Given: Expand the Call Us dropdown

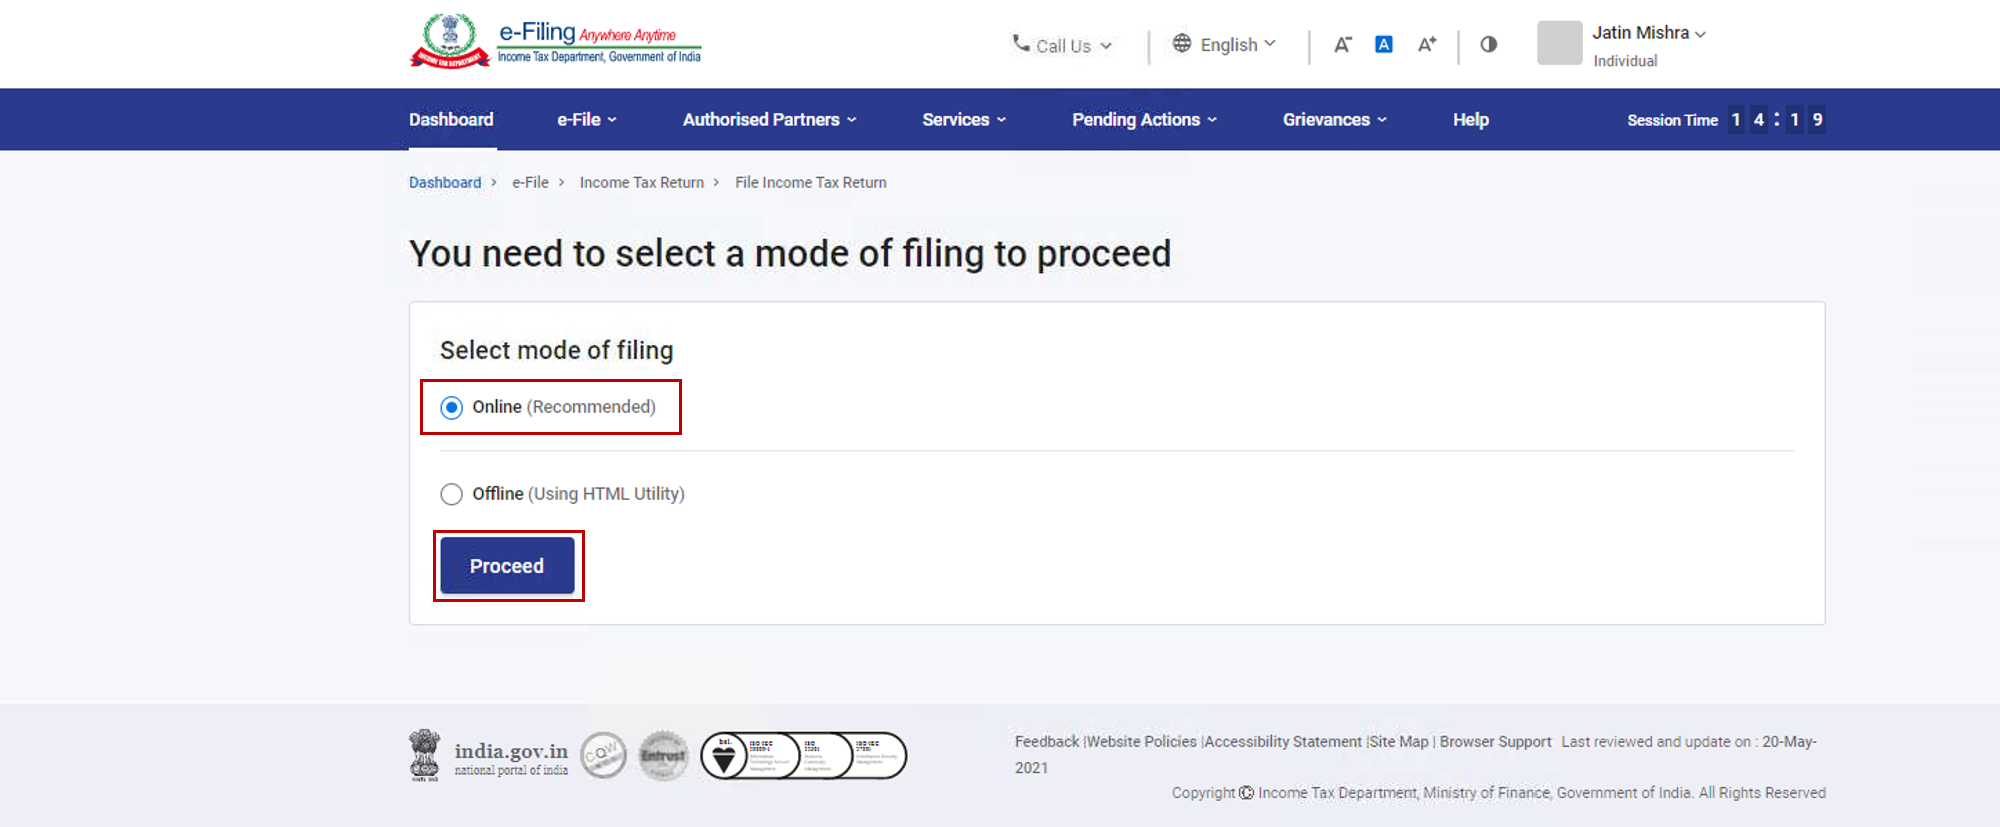Looking at the screenshot, I should tap(1062, 45).
